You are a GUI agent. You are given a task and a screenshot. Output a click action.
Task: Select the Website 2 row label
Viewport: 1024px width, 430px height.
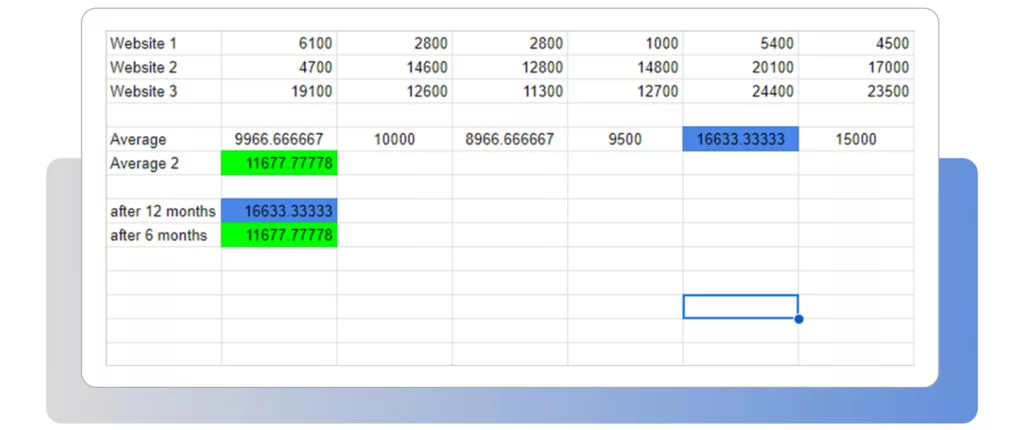click(163, 67)
